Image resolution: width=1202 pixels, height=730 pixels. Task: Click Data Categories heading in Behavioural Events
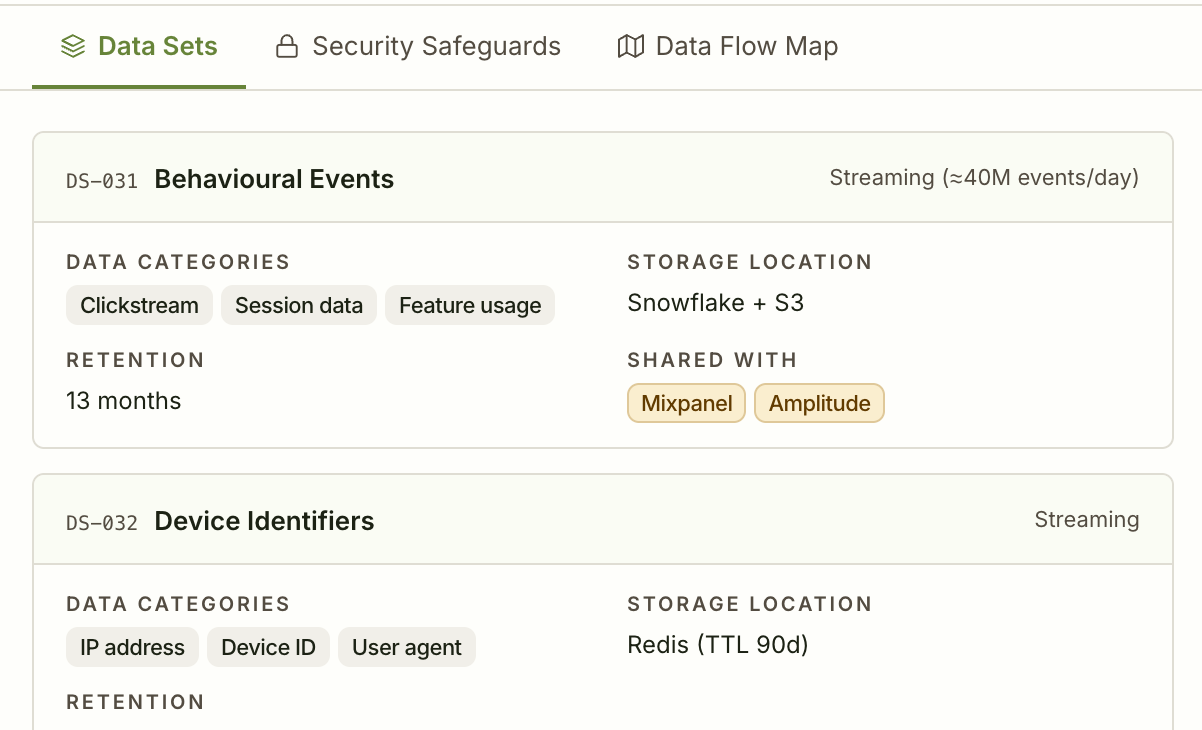pyautogui.click(x=178, y=262)
